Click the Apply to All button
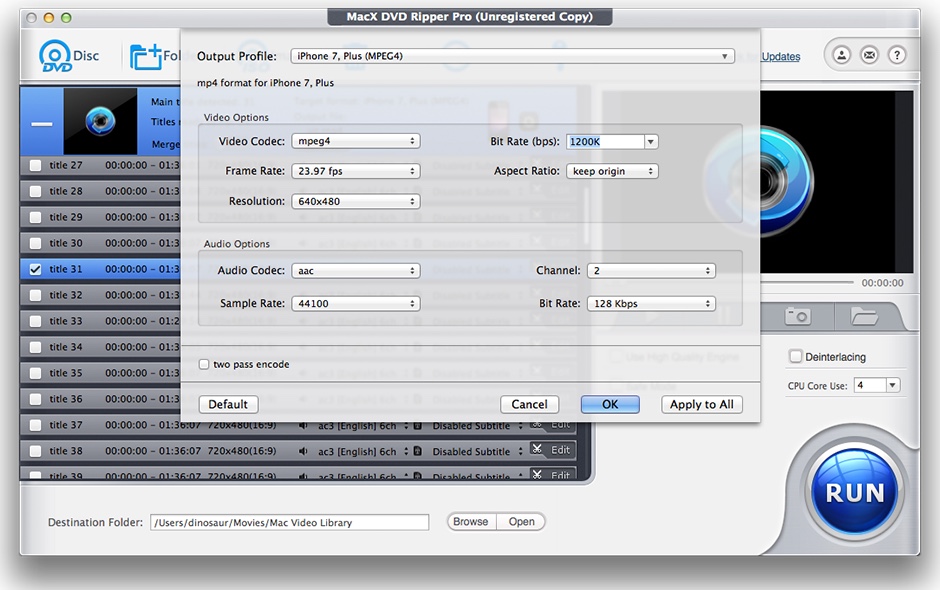This screenshot has width=940, height=590. pos(701,404)
